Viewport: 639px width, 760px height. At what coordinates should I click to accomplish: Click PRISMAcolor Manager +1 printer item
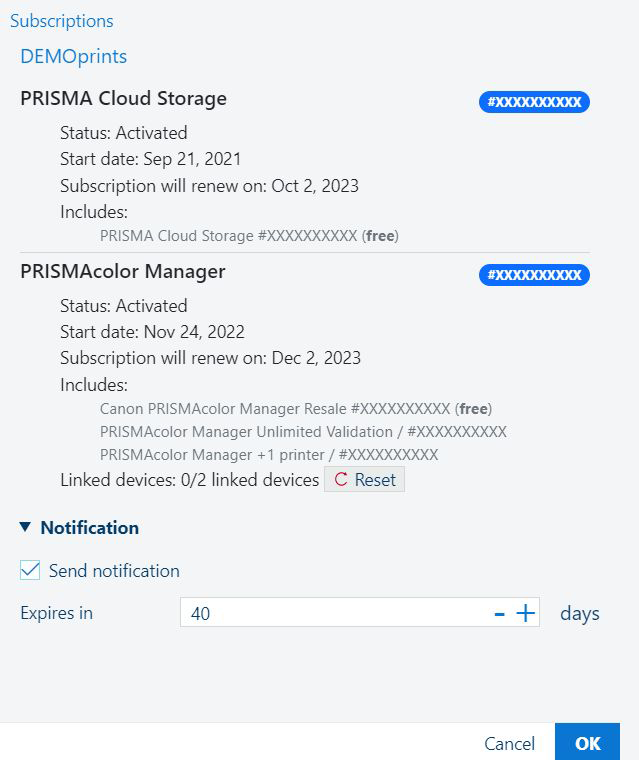[x=269, y=454]
